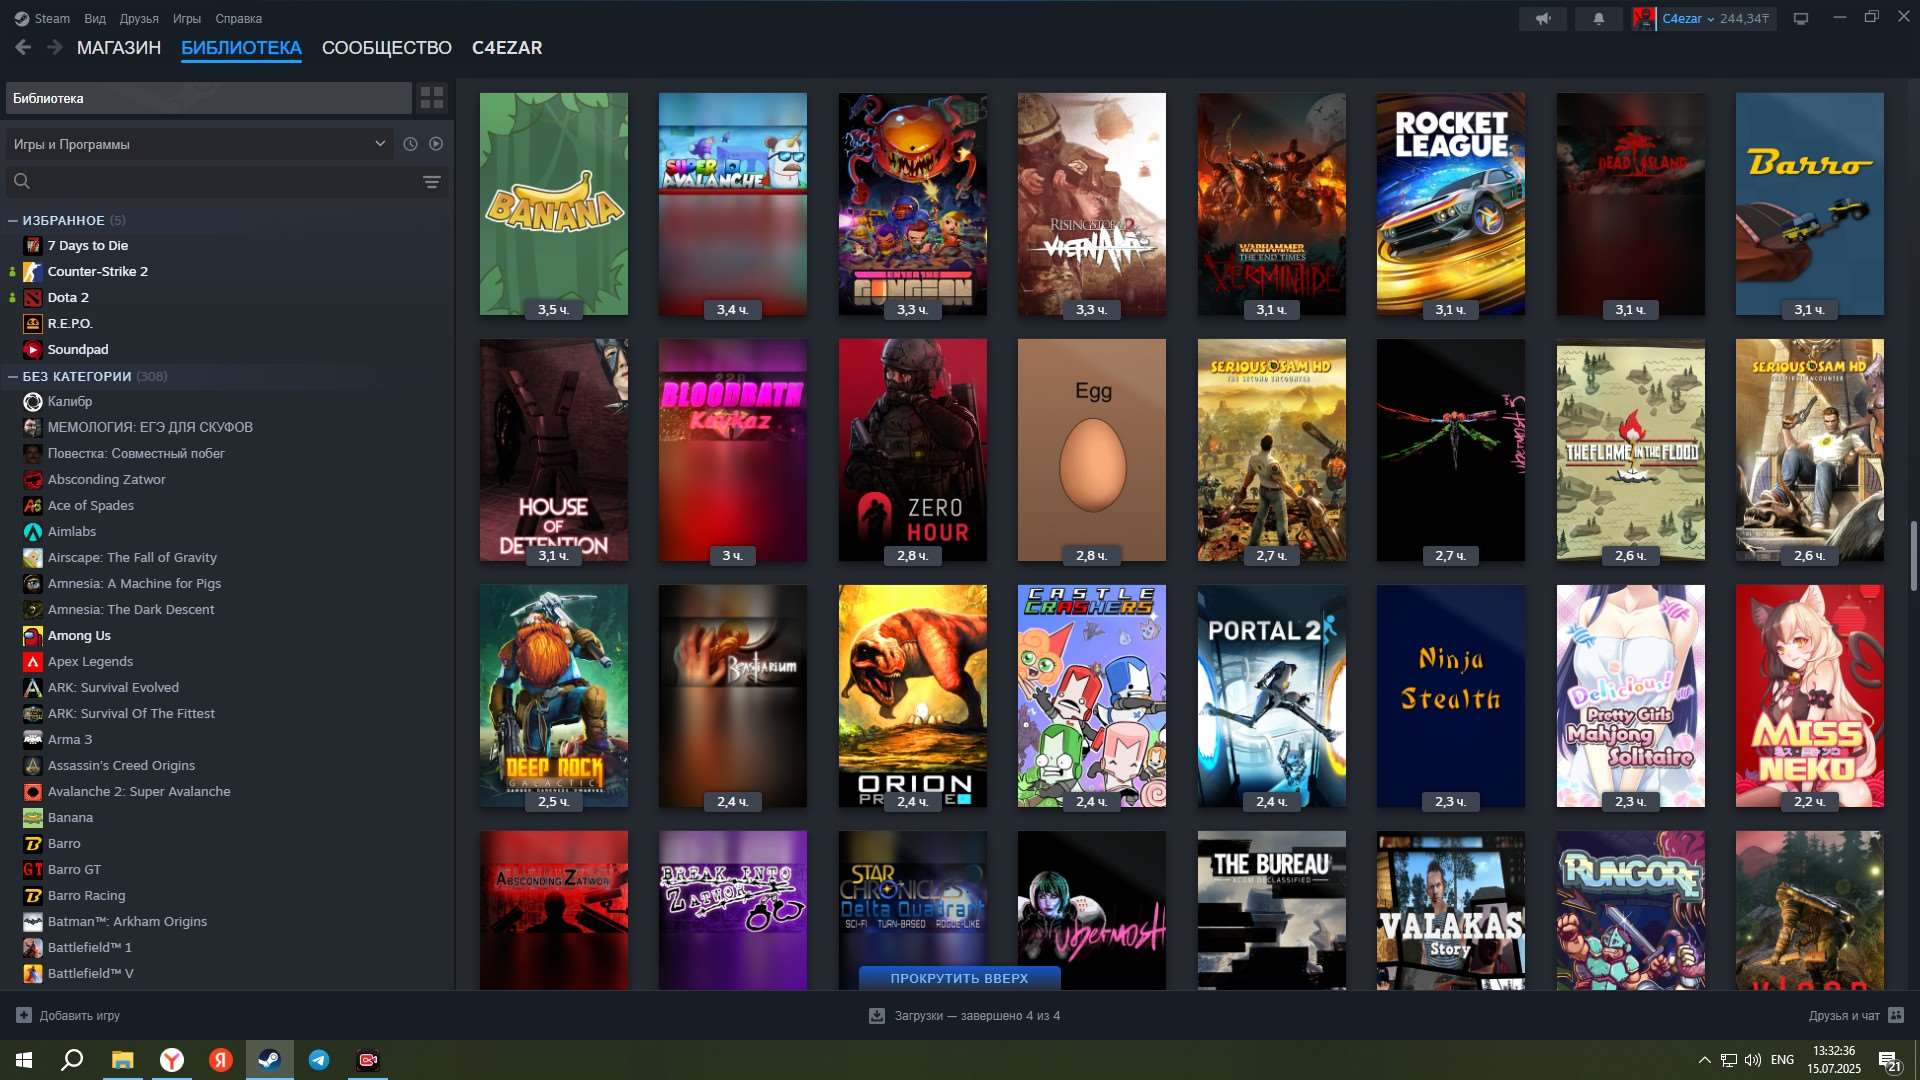Screen dimensions: 1920x1080
Task: Open the Steam menu
Action: click(x=52, y=18)
